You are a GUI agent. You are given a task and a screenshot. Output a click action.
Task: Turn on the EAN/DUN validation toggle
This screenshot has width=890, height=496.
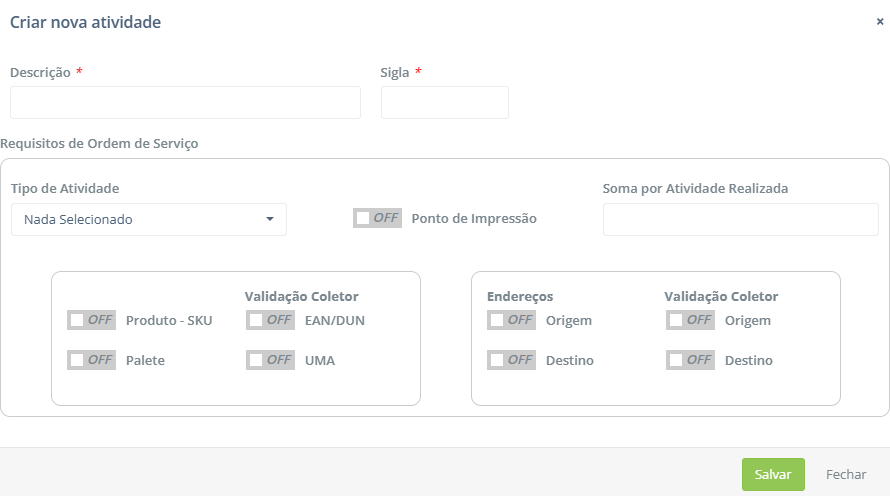tap(270, 320)
